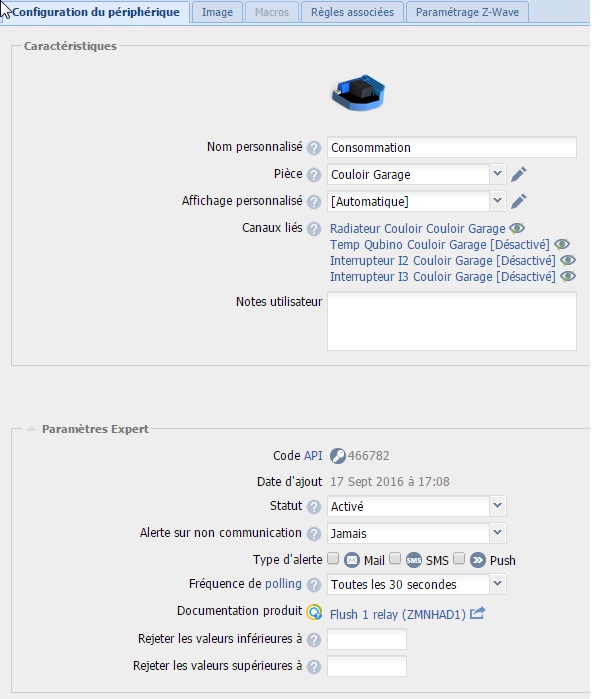Click the Push notification icon
Image resolution: width=603 pixels, height=699 pixels.
click(477, 560)
